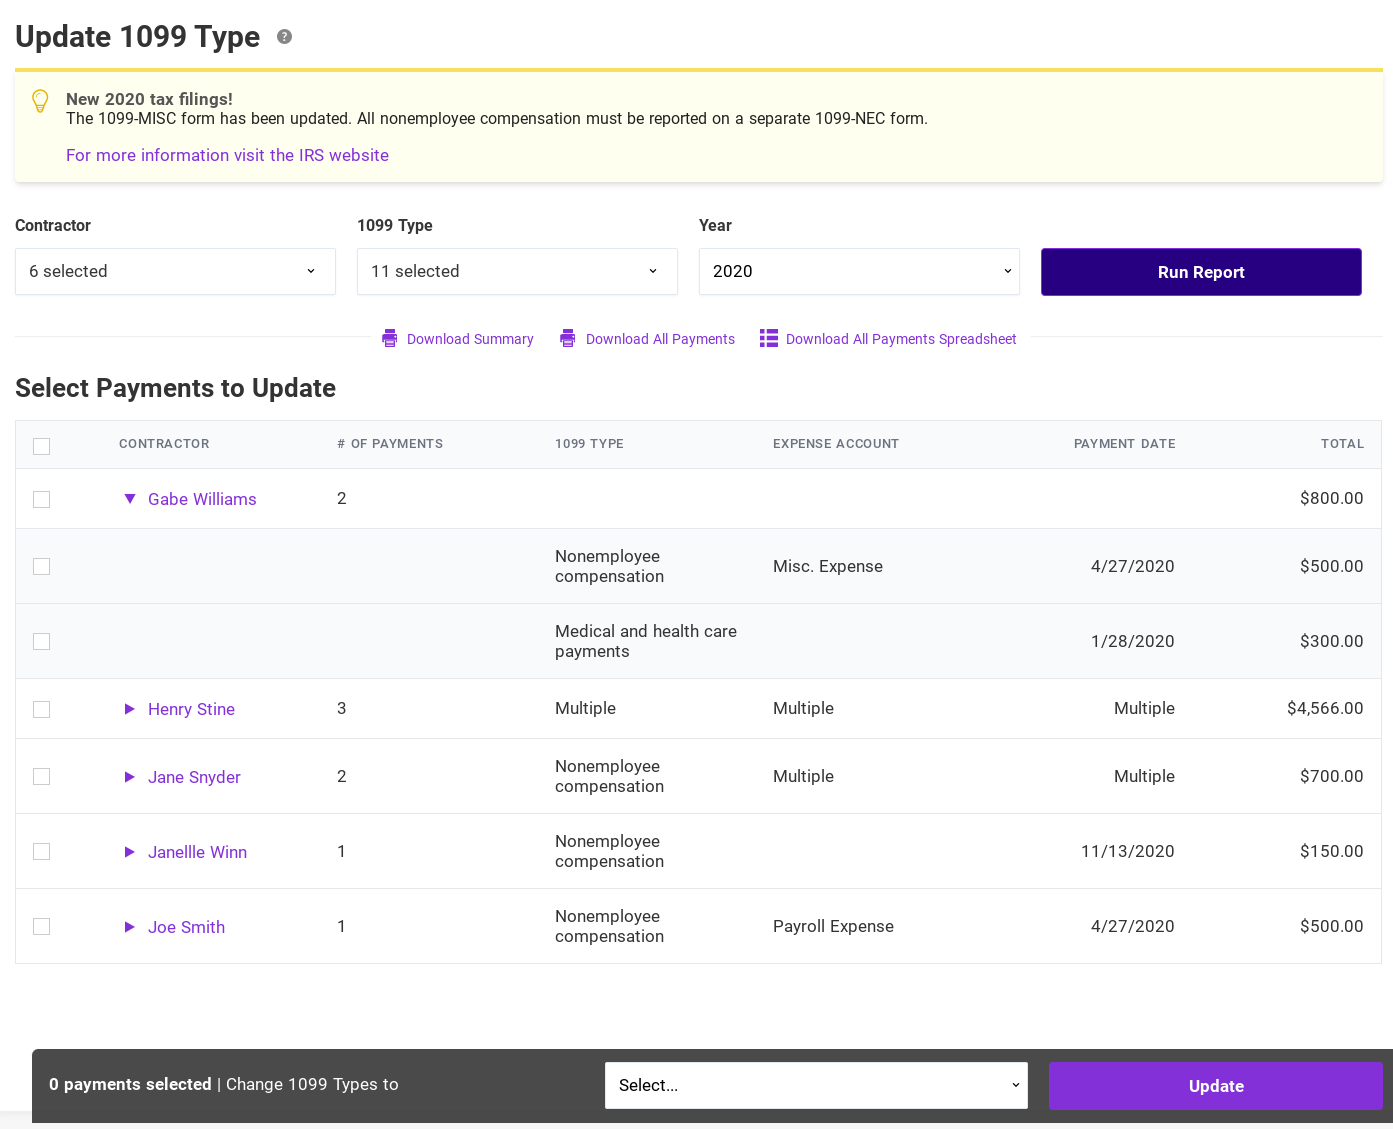Expand the Janellle Winn row triangle

[130, 852]
